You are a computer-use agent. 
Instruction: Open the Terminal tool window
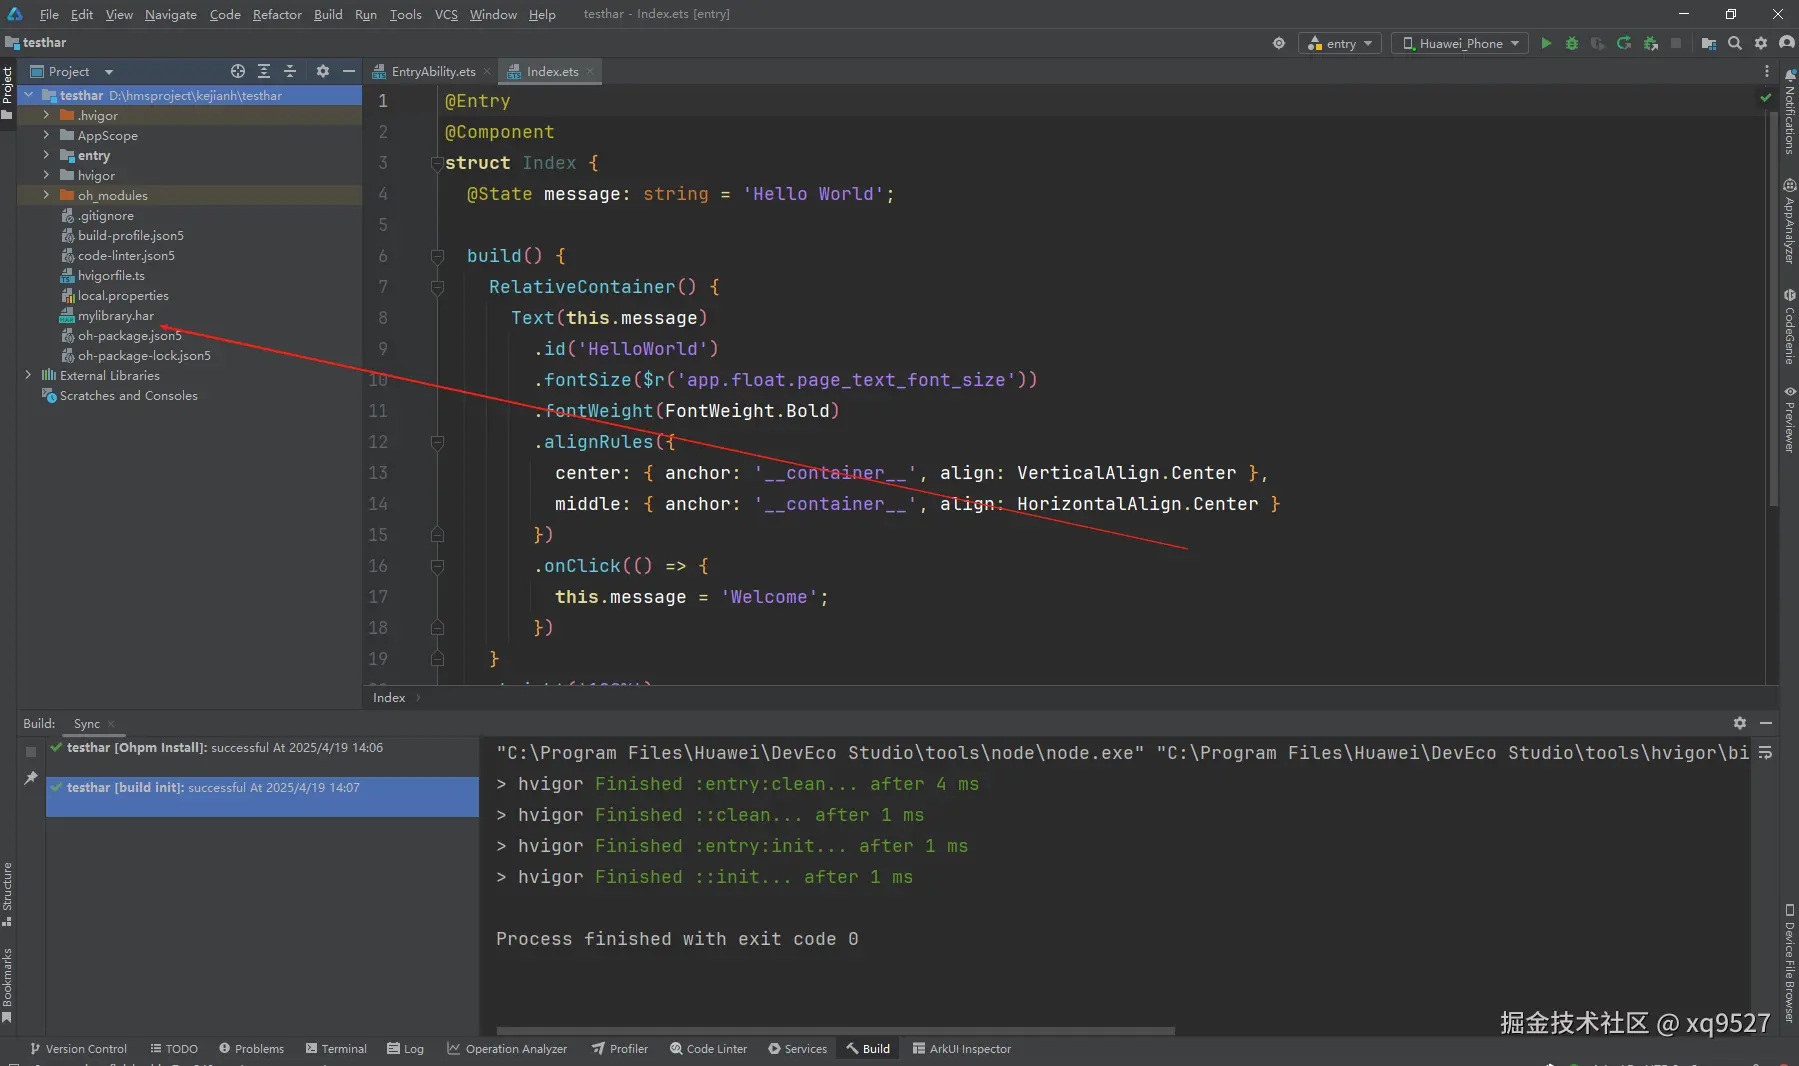point(336,1048)
